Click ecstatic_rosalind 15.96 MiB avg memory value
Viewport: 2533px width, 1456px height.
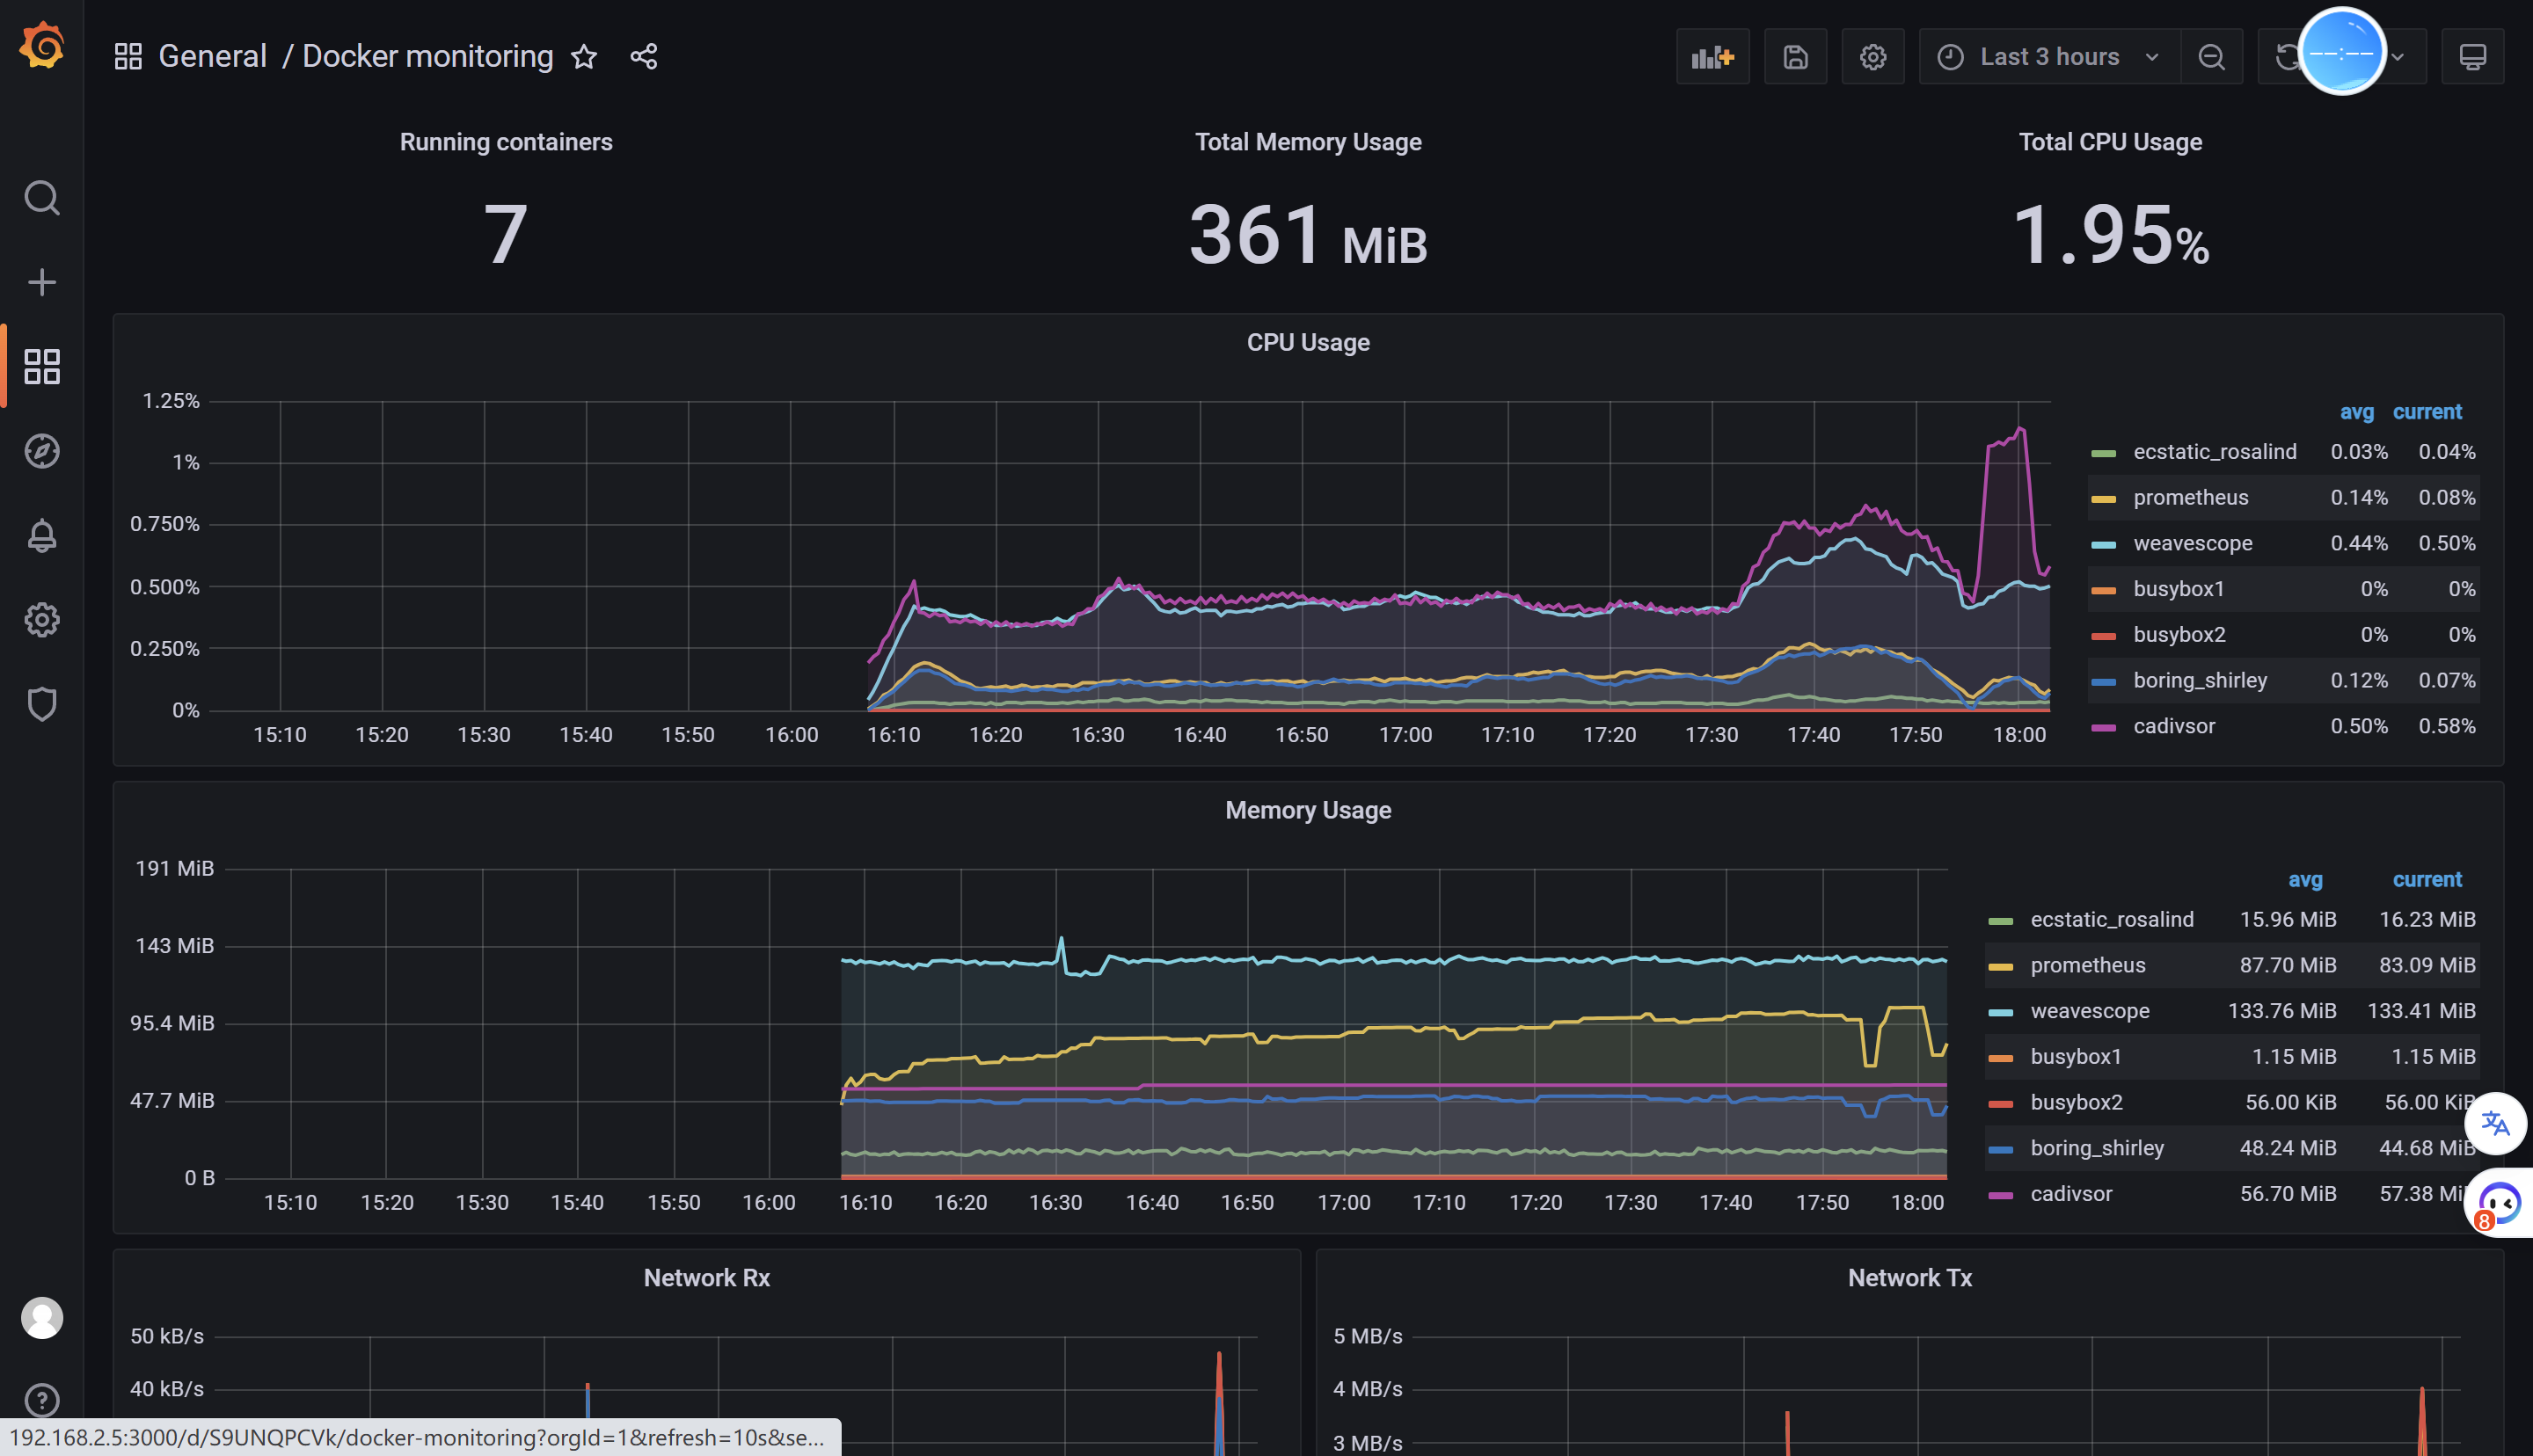[x=2288, y=920]
